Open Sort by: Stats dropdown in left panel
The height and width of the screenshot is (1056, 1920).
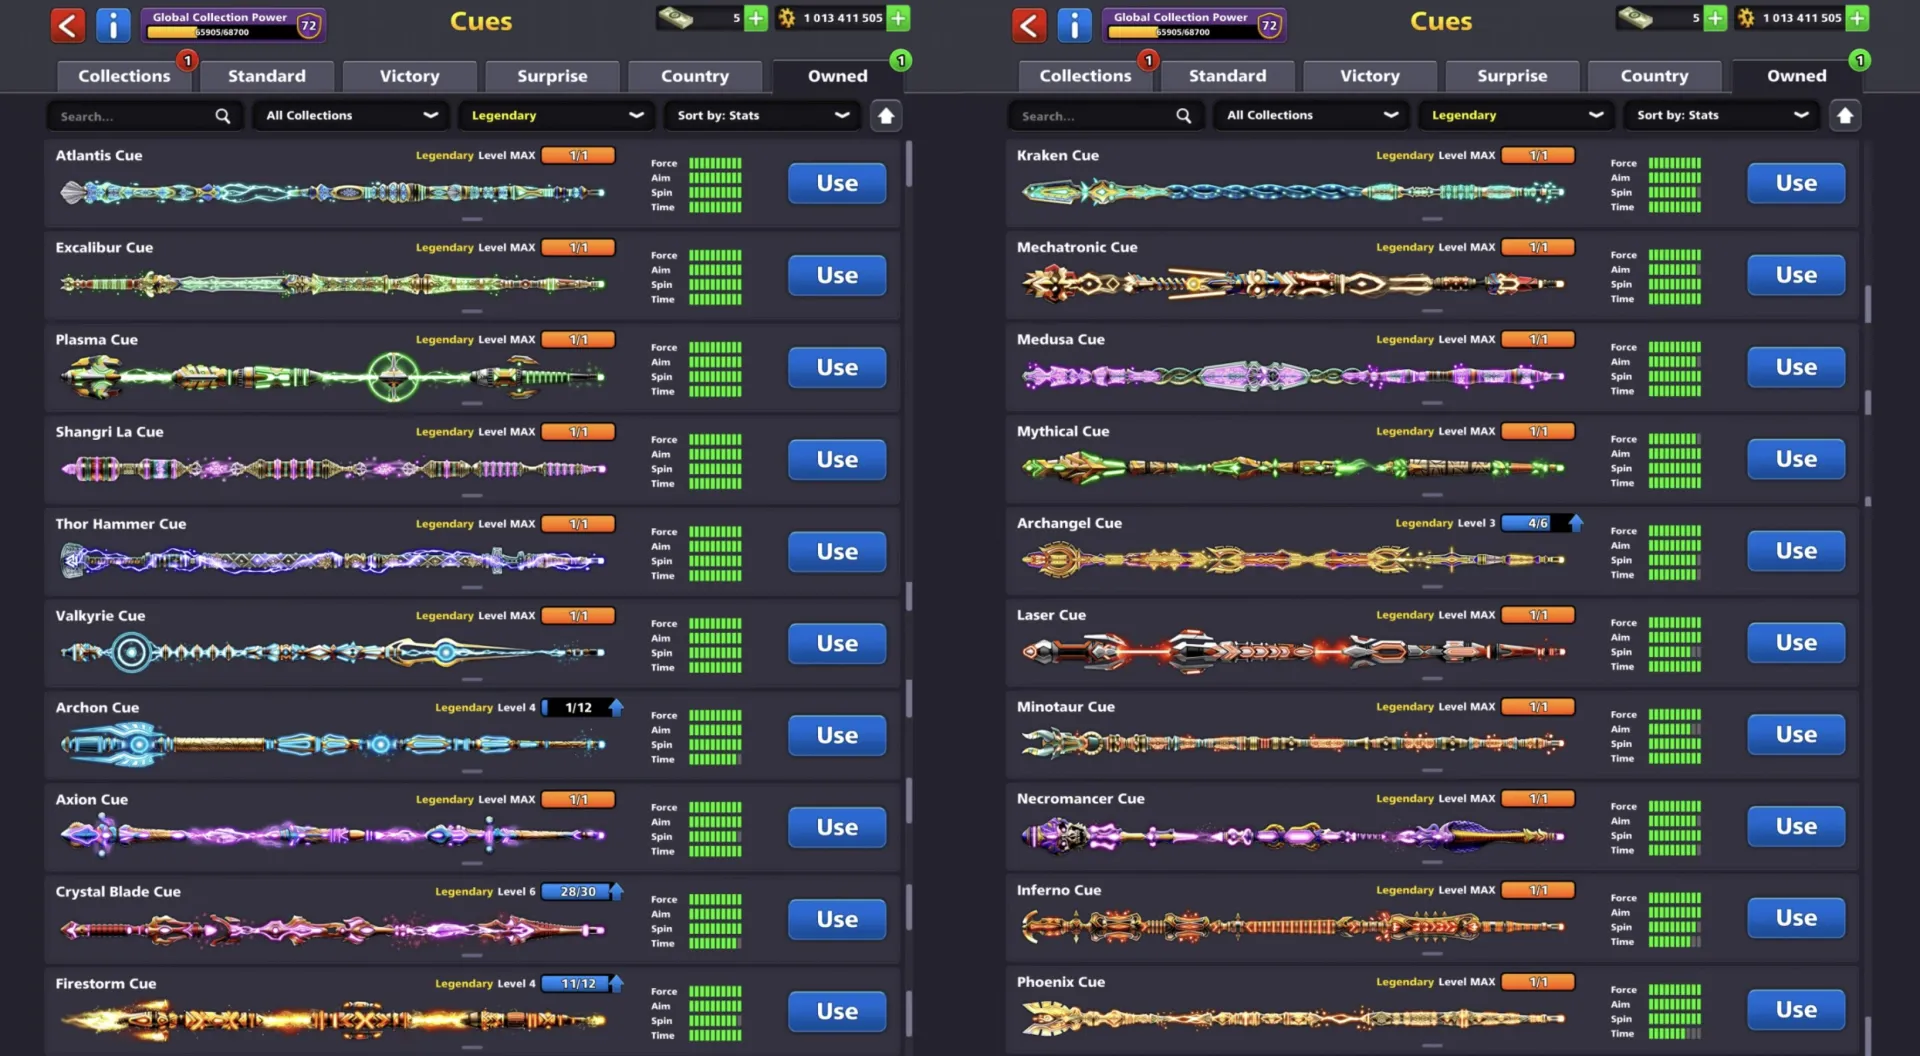point(762,116)
